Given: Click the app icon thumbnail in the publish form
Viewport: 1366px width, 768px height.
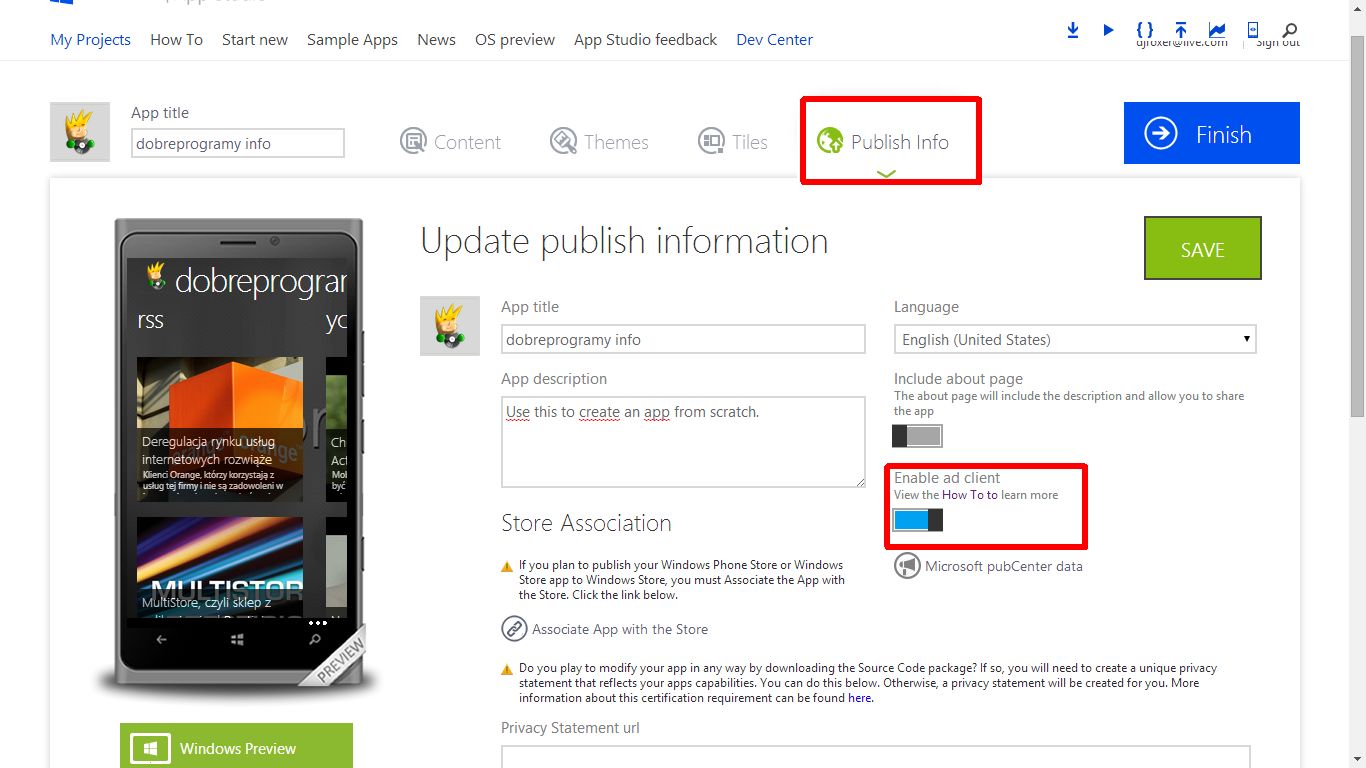Looking at the screenshot, I should [x=450, y=326].
